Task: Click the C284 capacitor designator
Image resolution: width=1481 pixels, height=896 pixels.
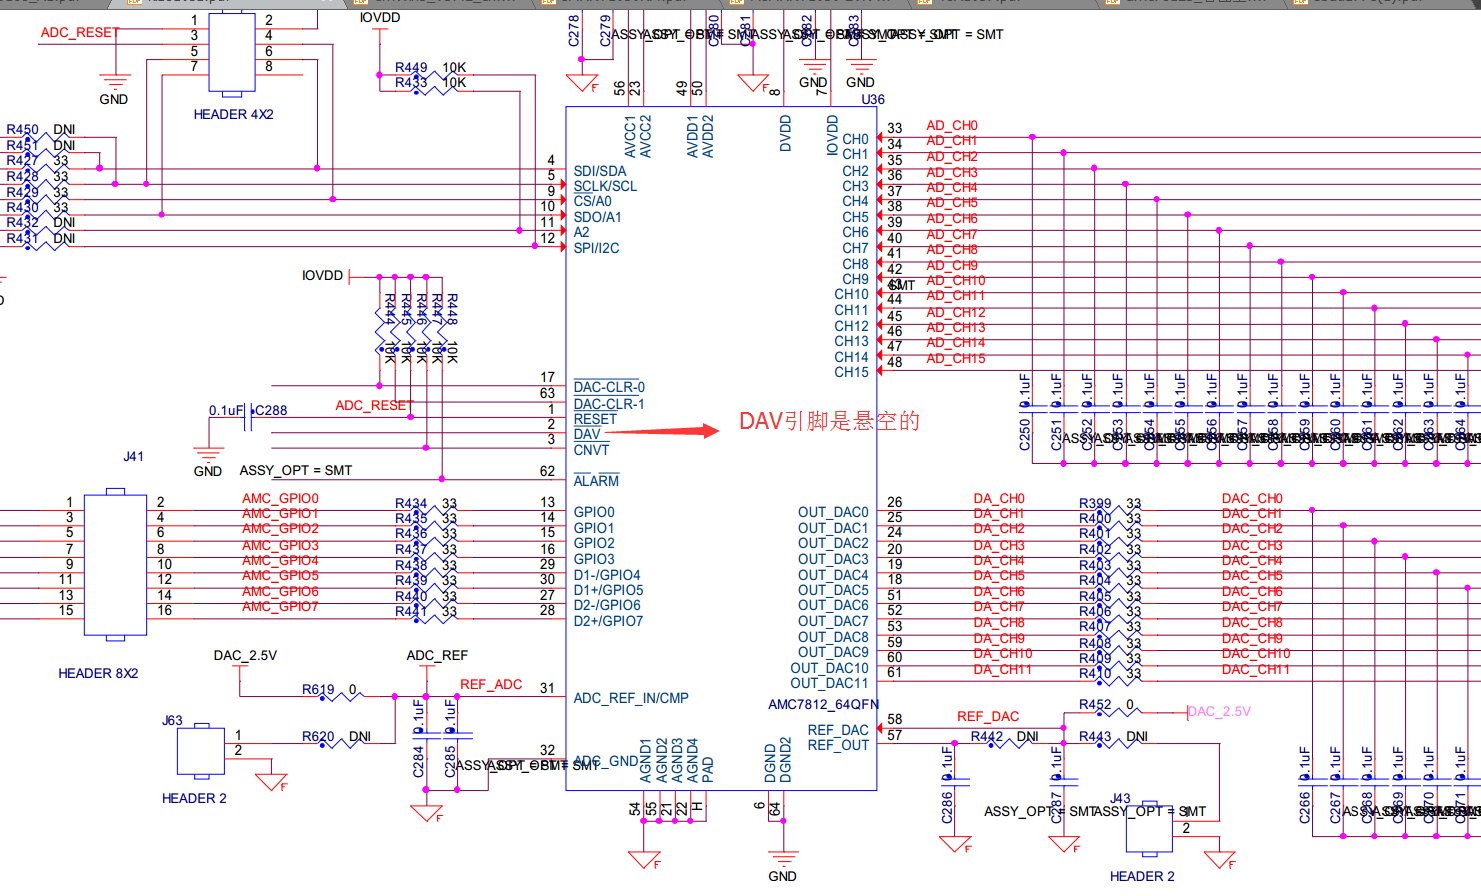Action: [x=419, y=762]
